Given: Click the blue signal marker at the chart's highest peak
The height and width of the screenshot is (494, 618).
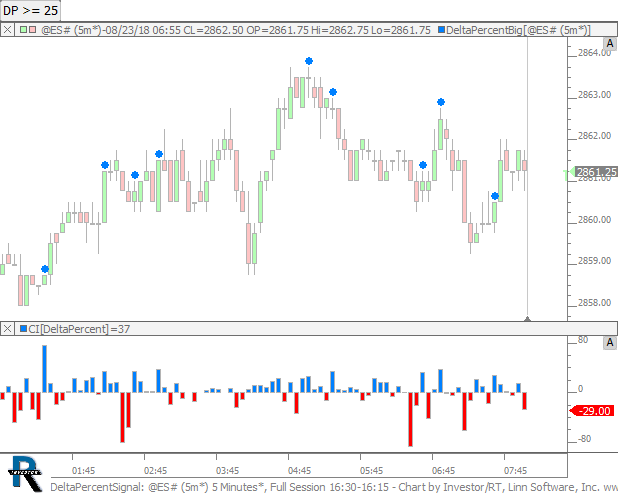Looking at the screenshot, I should click(309, 61).
